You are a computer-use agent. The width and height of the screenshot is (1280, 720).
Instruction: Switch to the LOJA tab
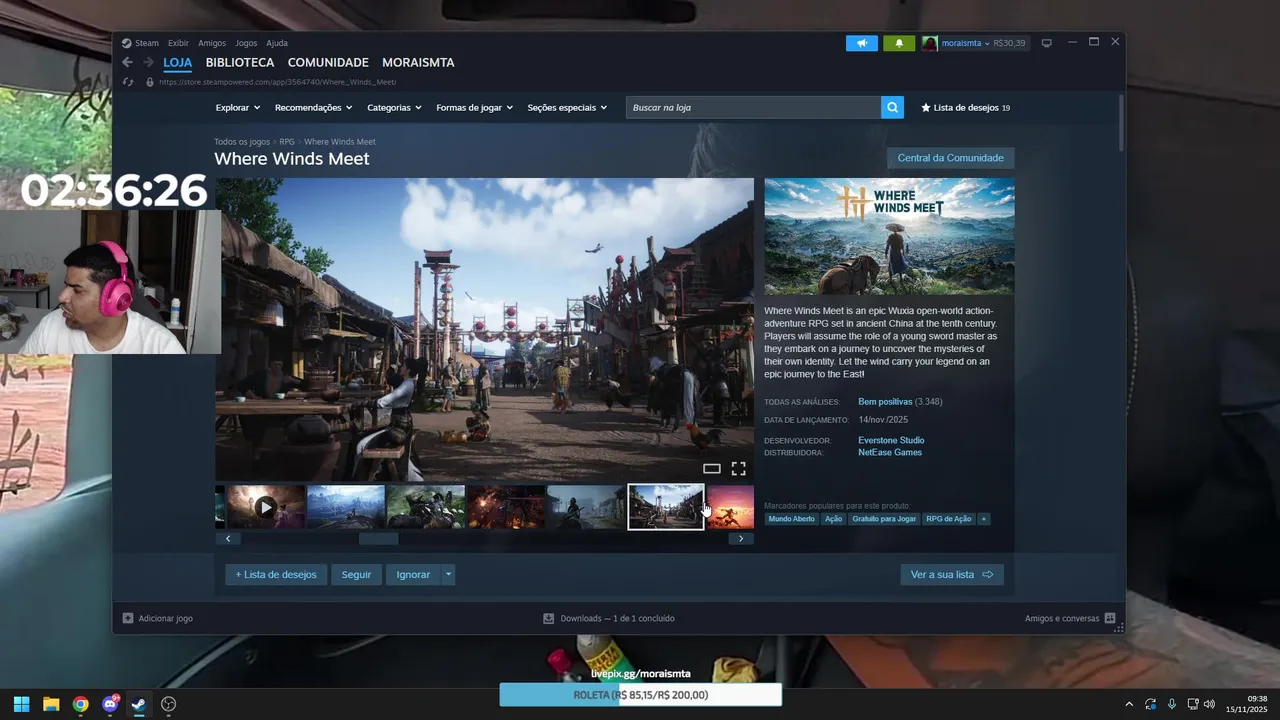(178, 62)
